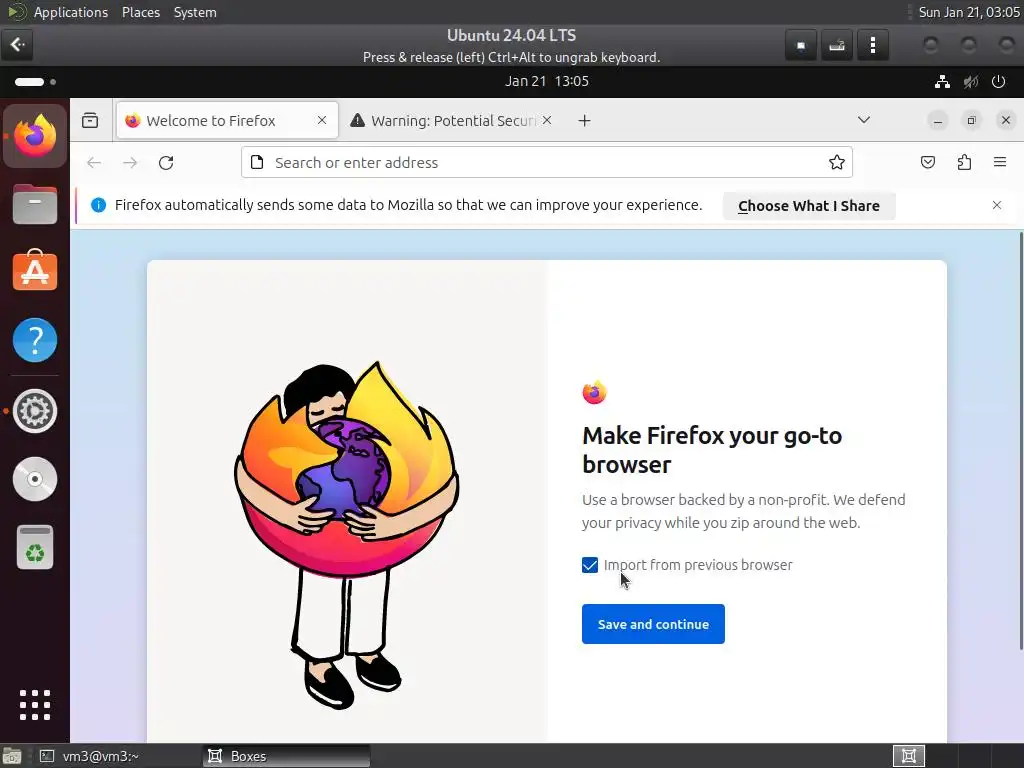Screen dimensions: 1024x768
Task: Switch to Welcome to Firefox tab
Action: click(x=227, y=120)
